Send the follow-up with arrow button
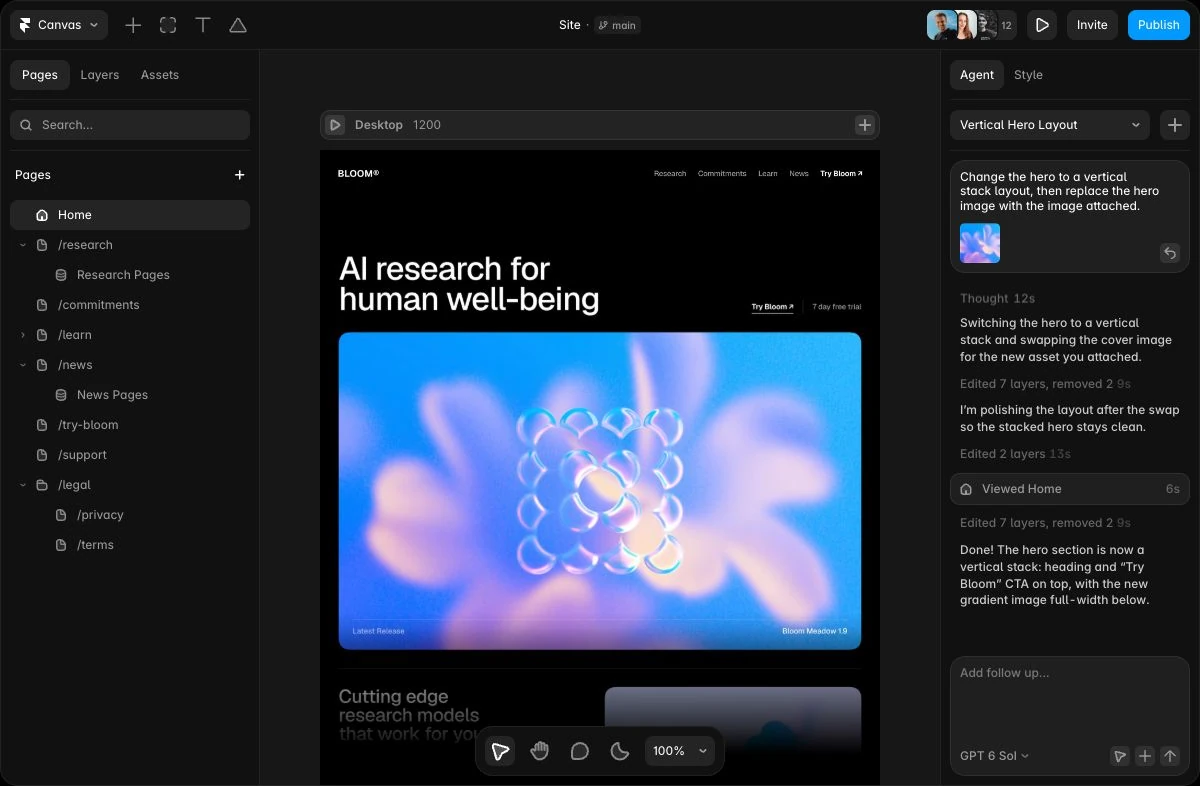The image size is (1200, 786). point(1170,756)
